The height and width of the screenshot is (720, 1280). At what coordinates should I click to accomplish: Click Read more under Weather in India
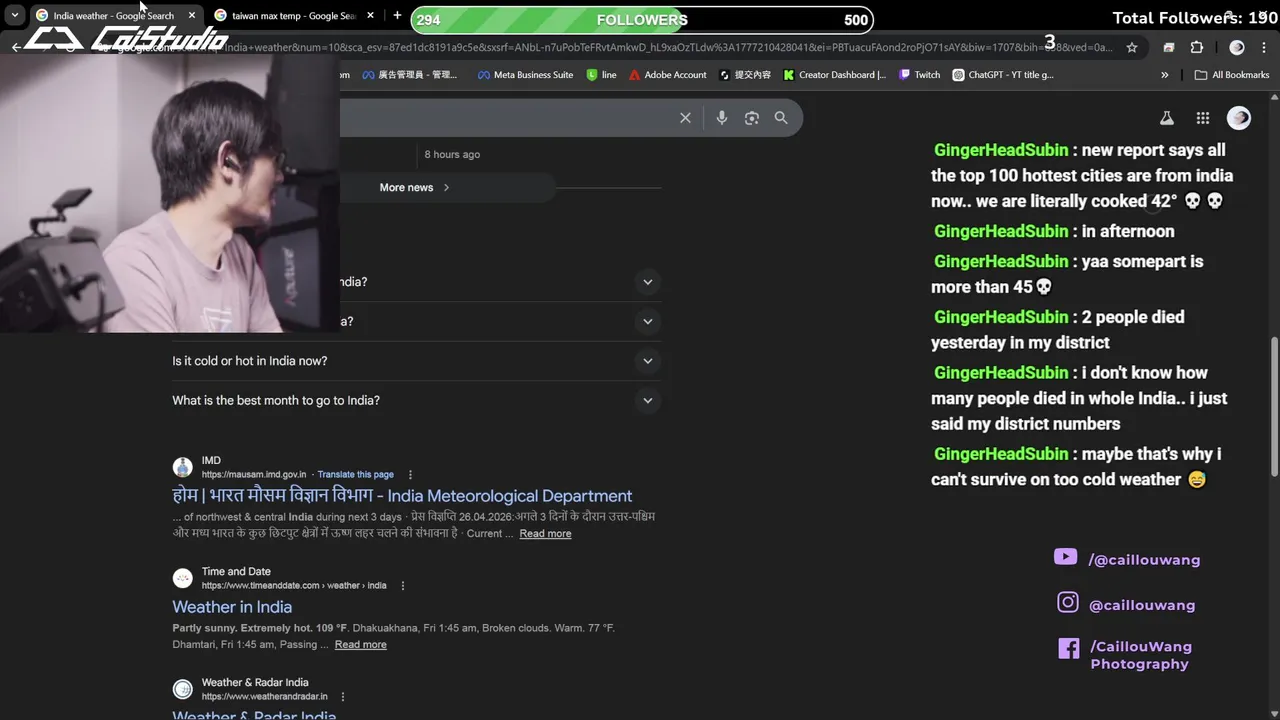360,644
